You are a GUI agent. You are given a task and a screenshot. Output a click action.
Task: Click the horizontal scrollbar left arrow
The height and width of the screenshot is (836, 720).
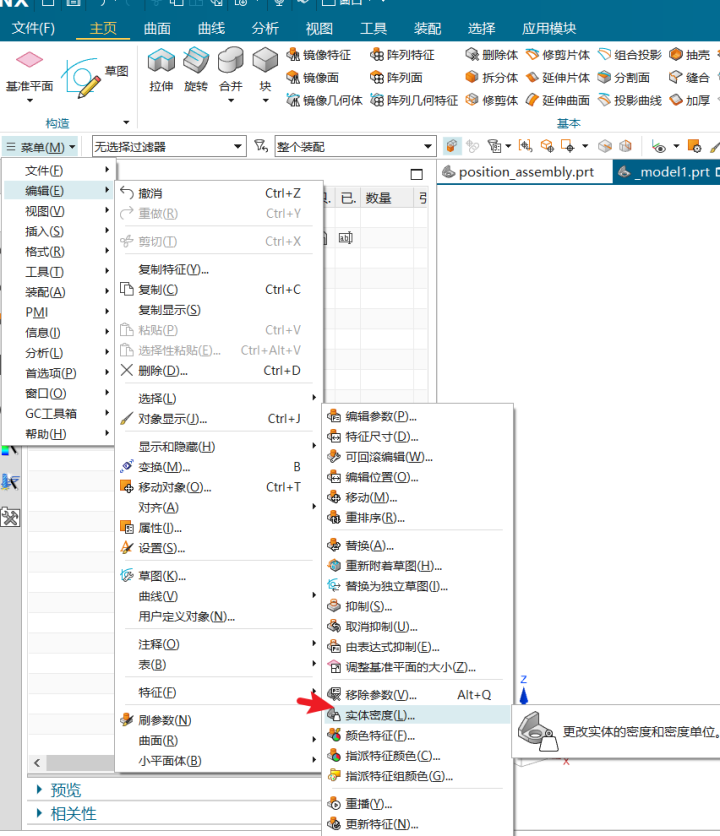[x=37, y=763]
